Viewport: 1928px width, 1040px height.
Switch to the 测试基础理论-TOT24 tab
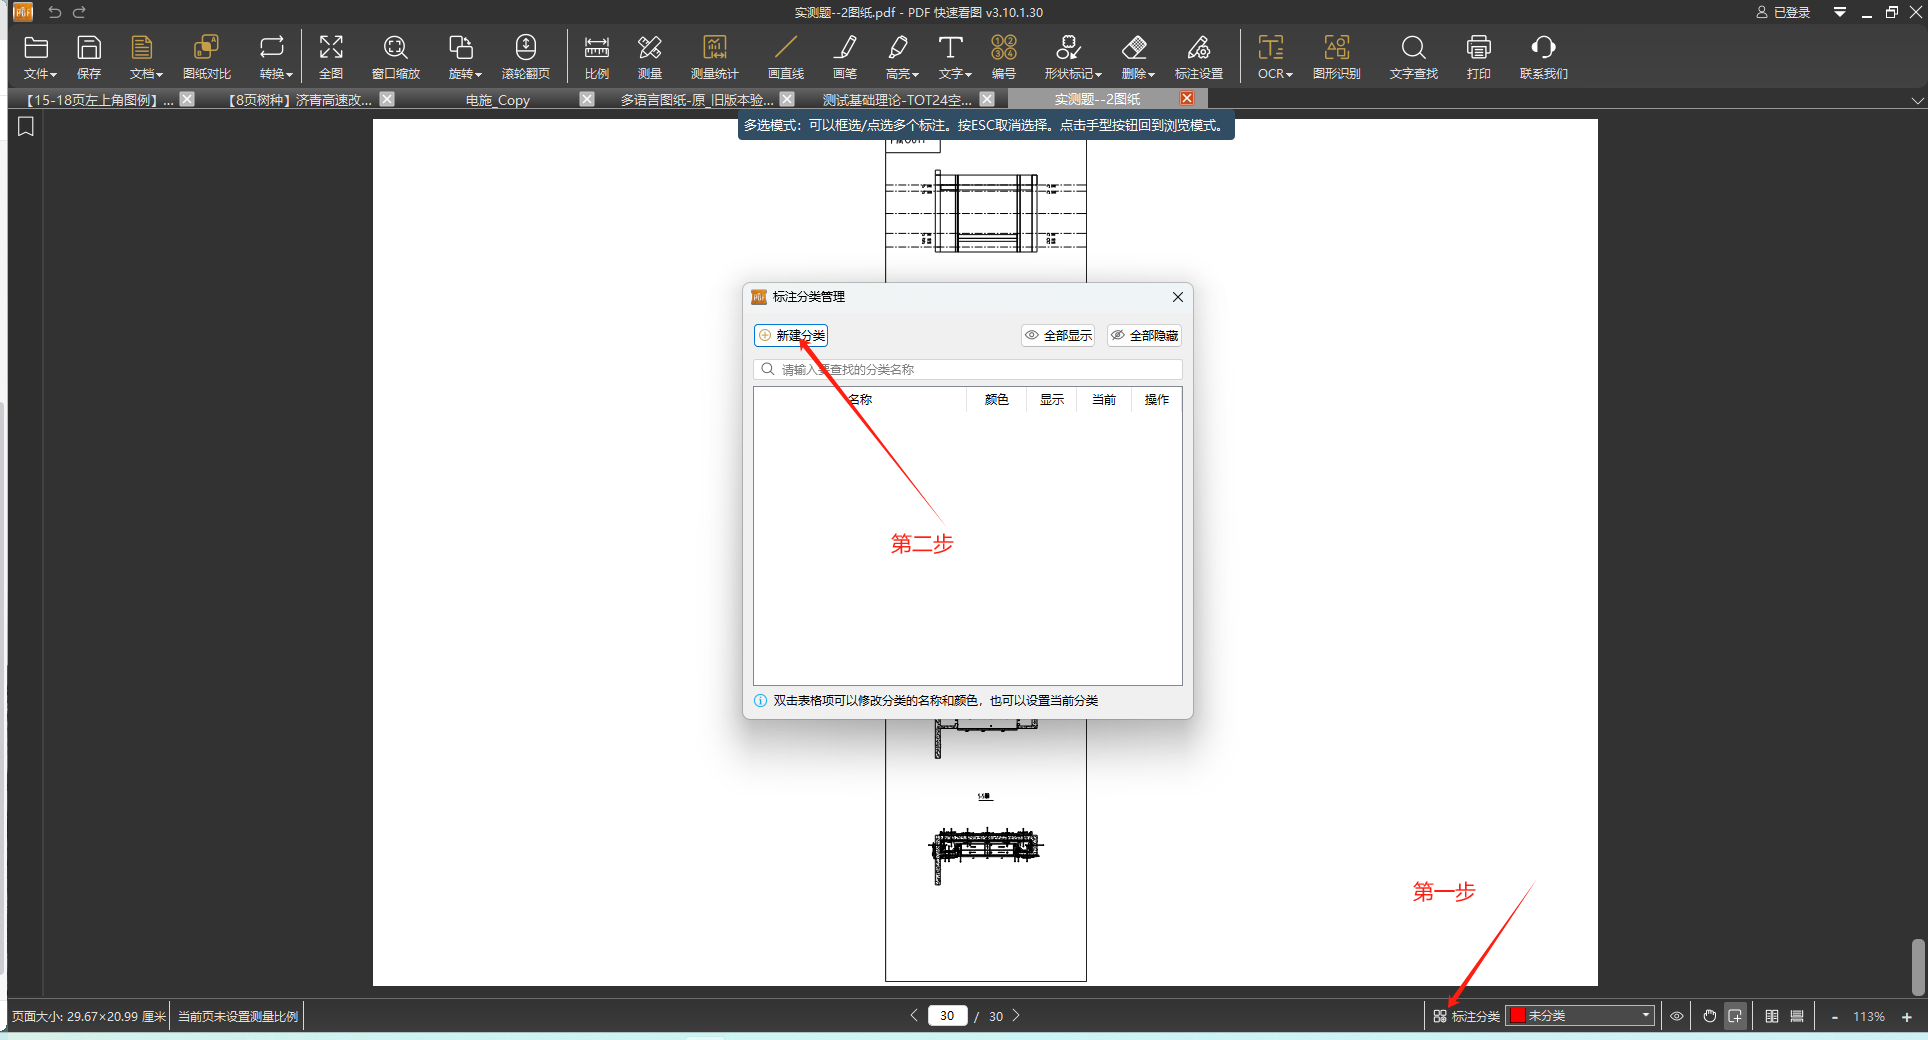pos(896,100)
